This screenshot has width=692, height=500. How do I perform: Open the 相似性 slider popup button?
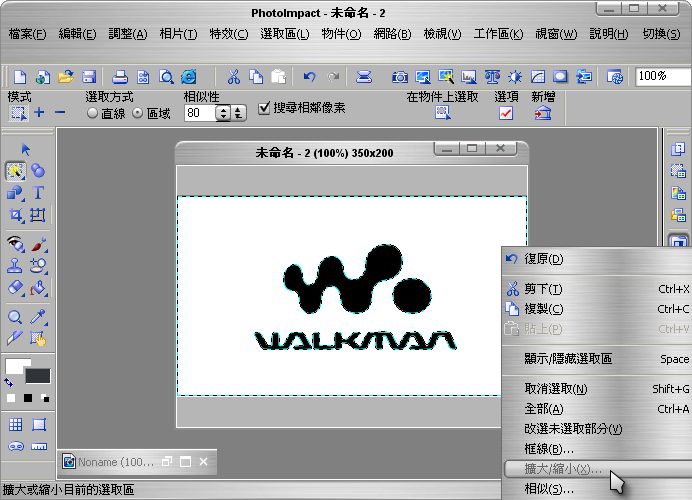pyautogui.click(x=238, y=113)
